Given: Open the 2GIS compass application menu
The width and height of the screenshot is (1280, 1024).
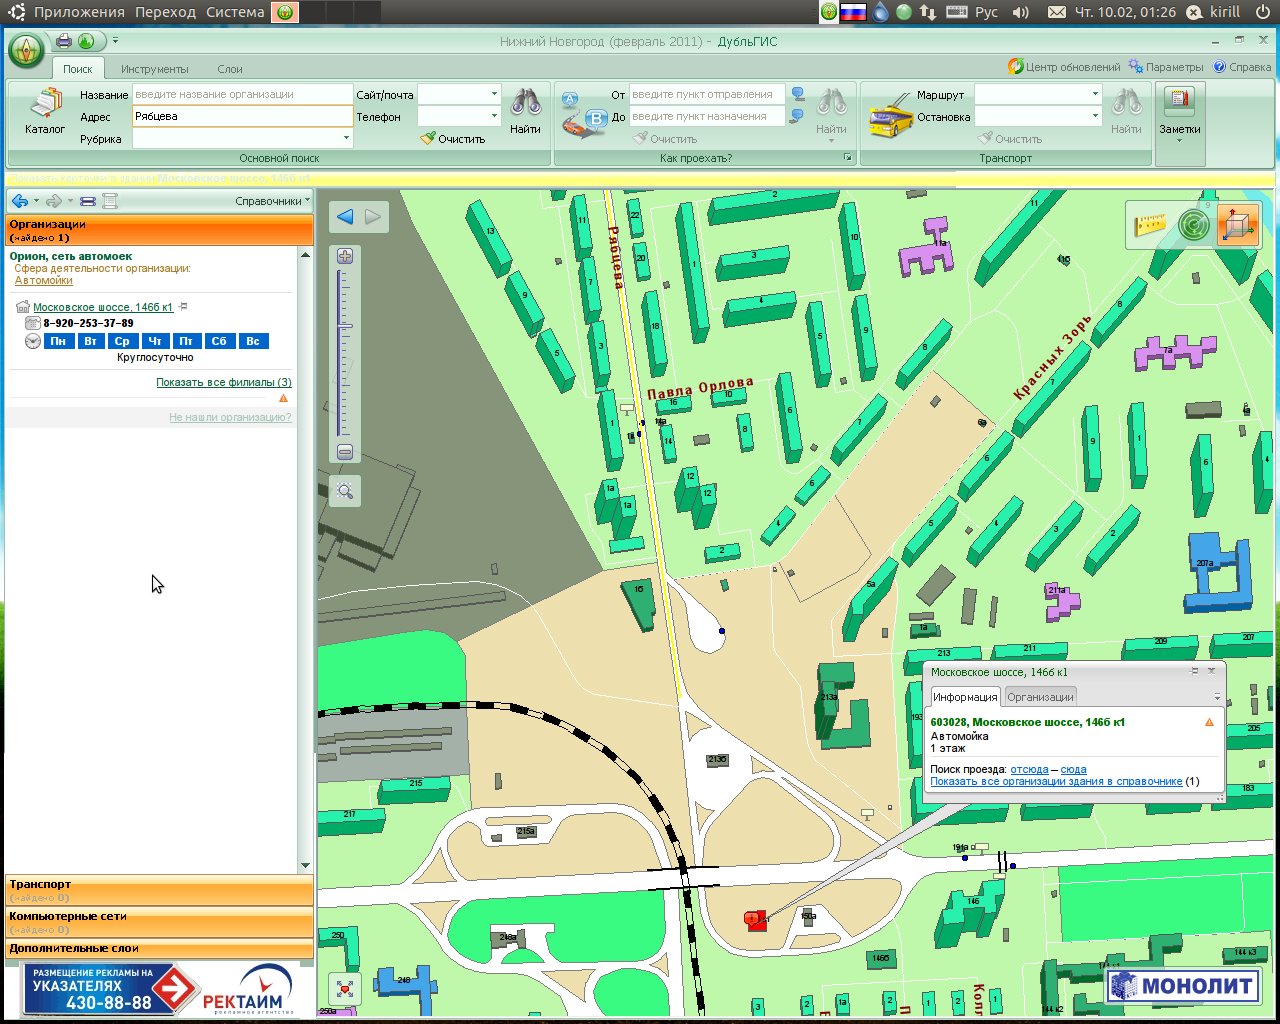Looking at the screenshot, I should (x=27, y=50).
